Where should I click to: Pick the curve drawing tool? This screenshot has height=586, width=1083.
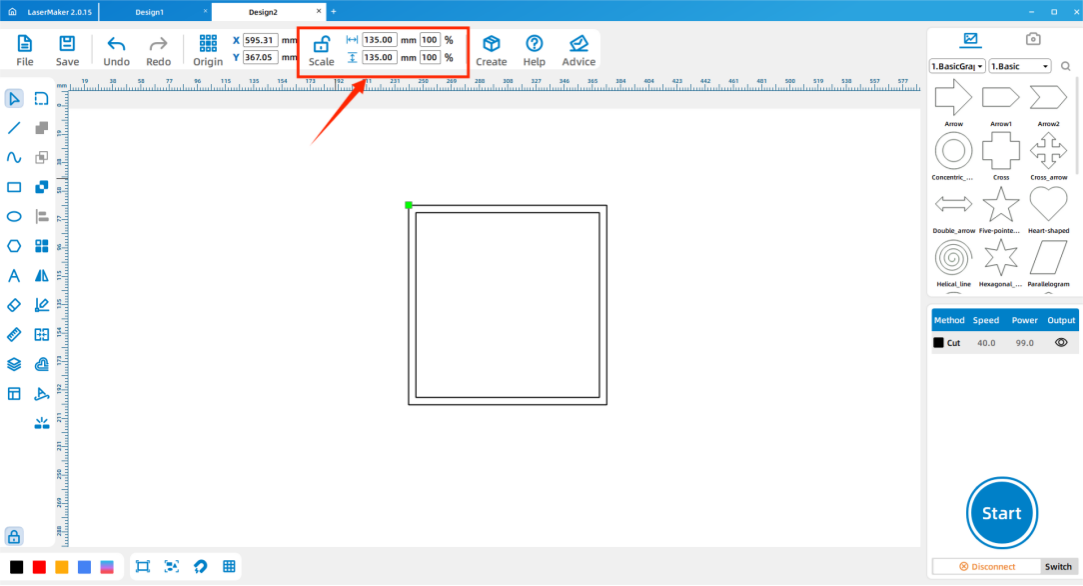point(14,158)
